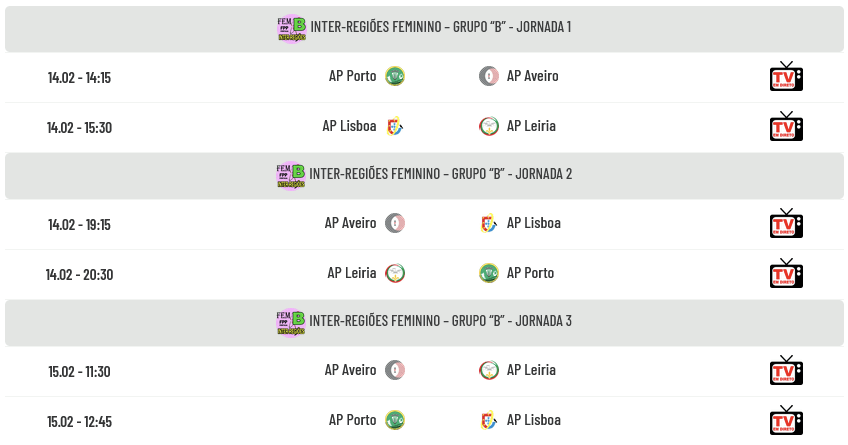Screen dimensions: 848x445
Task: Click Grupo B badge in Jornada 3 header
Action: click(x=291, y=322)
